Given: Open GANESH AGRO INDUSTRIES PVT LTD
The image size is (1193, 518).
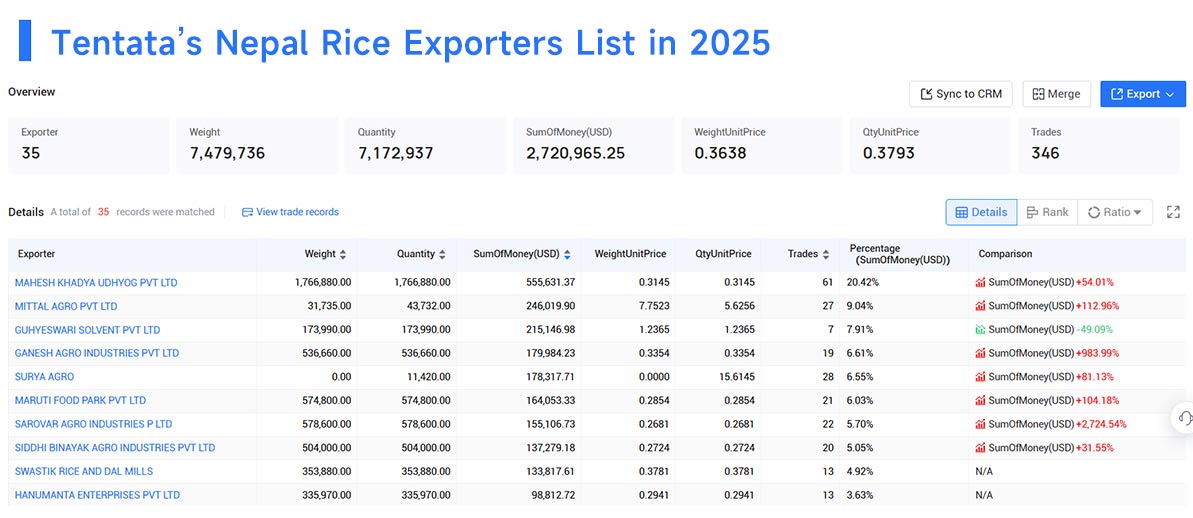Looking at the screenshot, I should pyautogui.click(x=97, y=354).
